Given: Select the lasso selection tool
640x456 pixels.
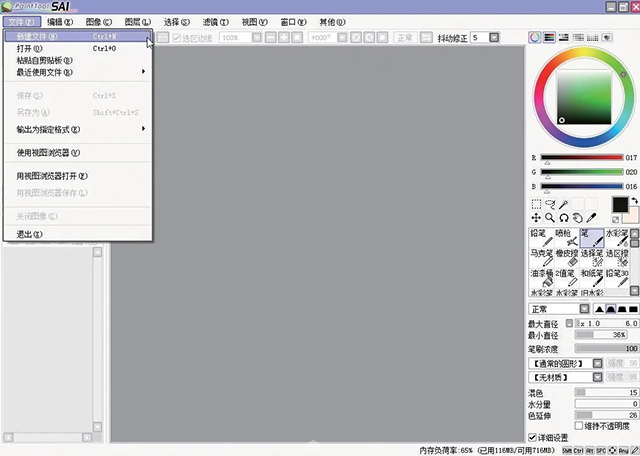Looking at the screenshot, I should pos(550,203).
